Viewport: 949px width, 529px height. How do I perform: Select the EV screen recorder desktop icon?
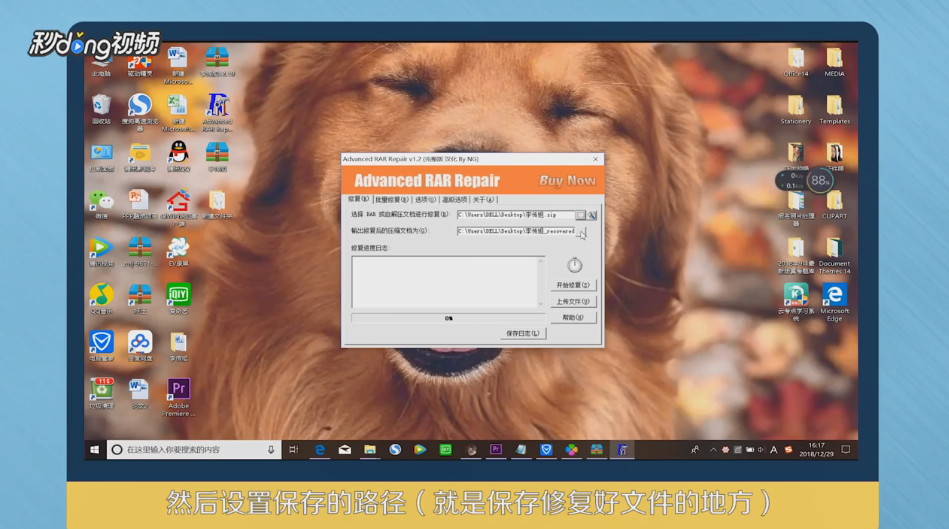178,251
